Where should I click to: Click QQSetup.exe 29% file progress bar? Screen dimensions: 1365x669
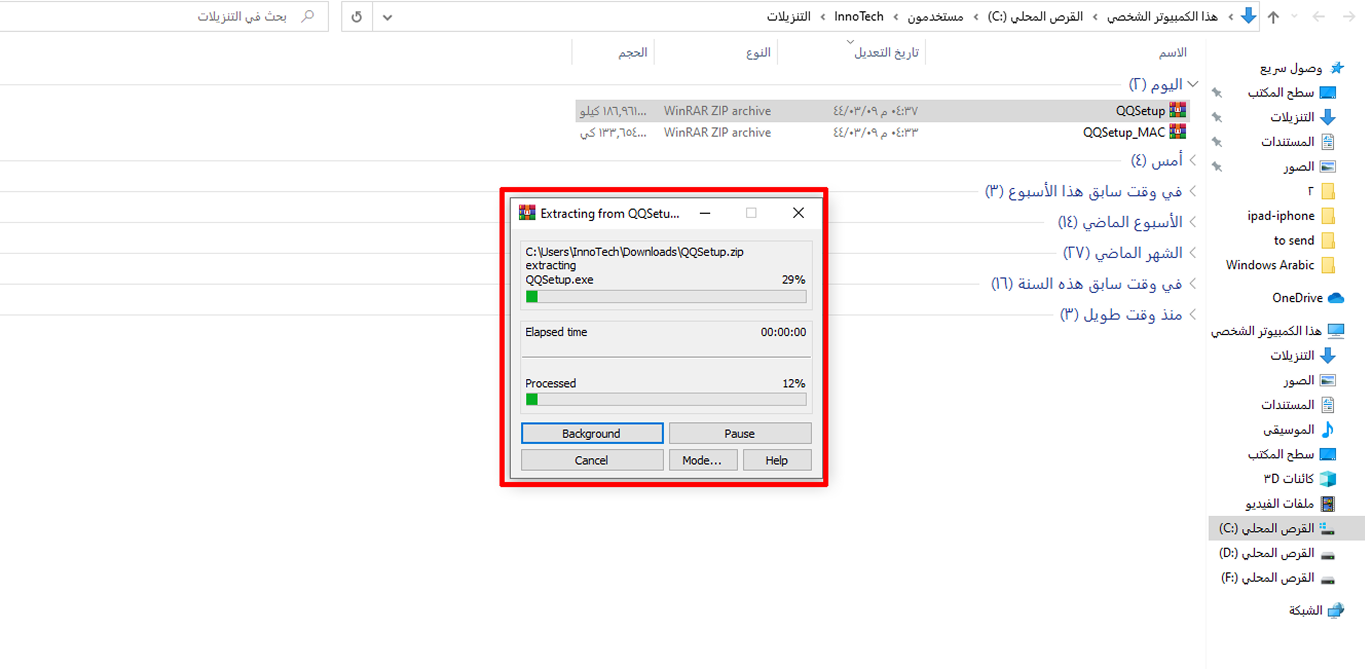point(666,296)
